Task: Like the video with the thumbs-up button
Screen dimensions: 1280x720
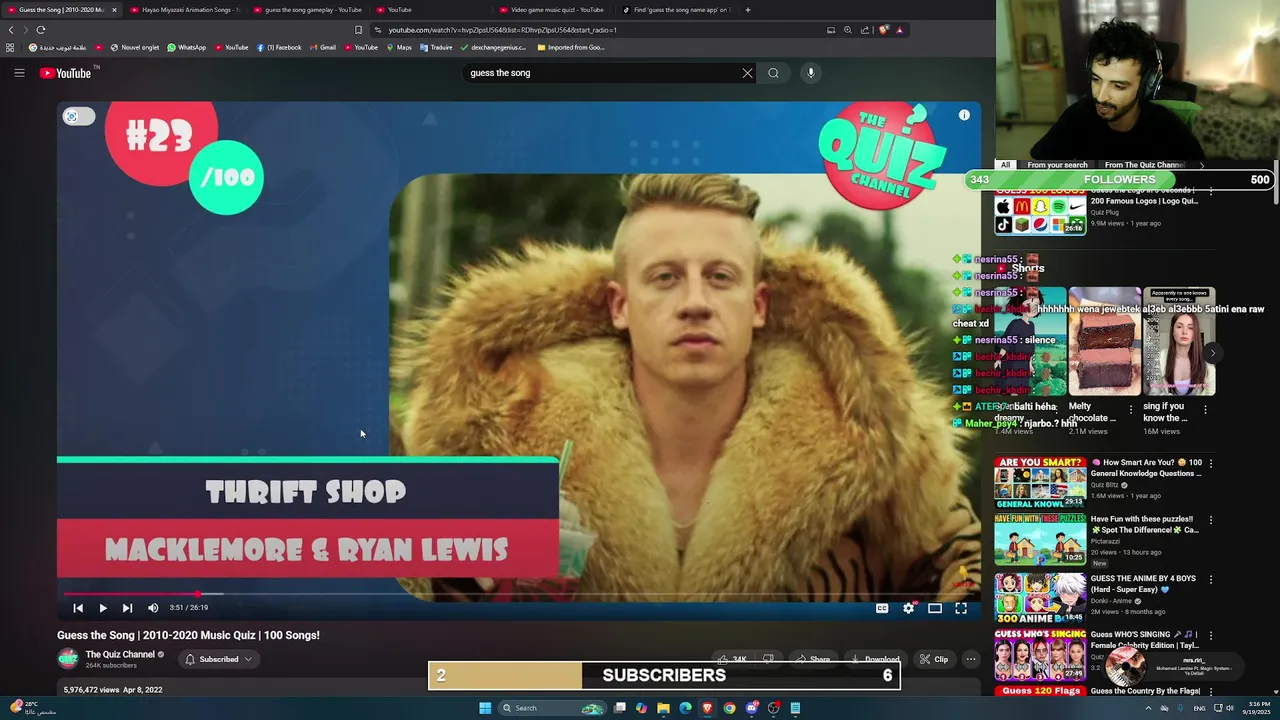Action: coord(731,660)
